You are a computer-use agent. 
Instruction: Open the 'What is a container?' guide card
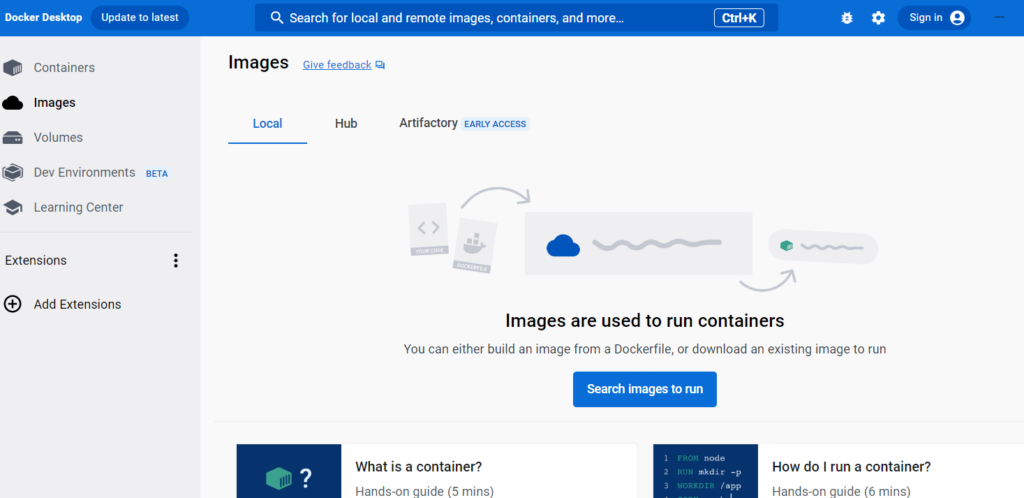[x=436, y=471]
